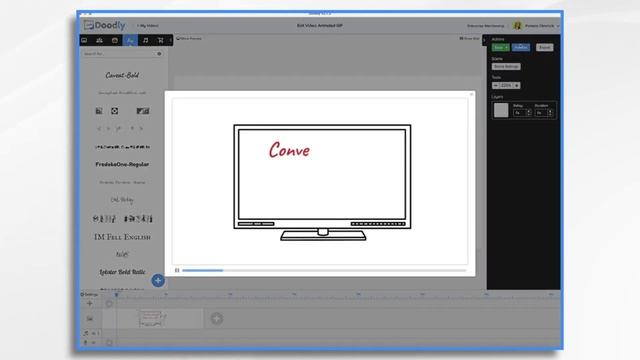Choose the Caveat-Bold font

(x=122, y=75)
